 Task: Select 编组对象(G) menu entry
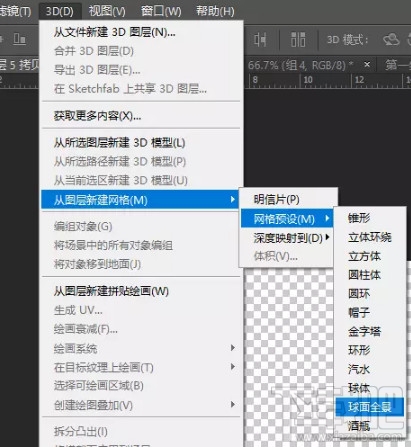coord(141,226)
